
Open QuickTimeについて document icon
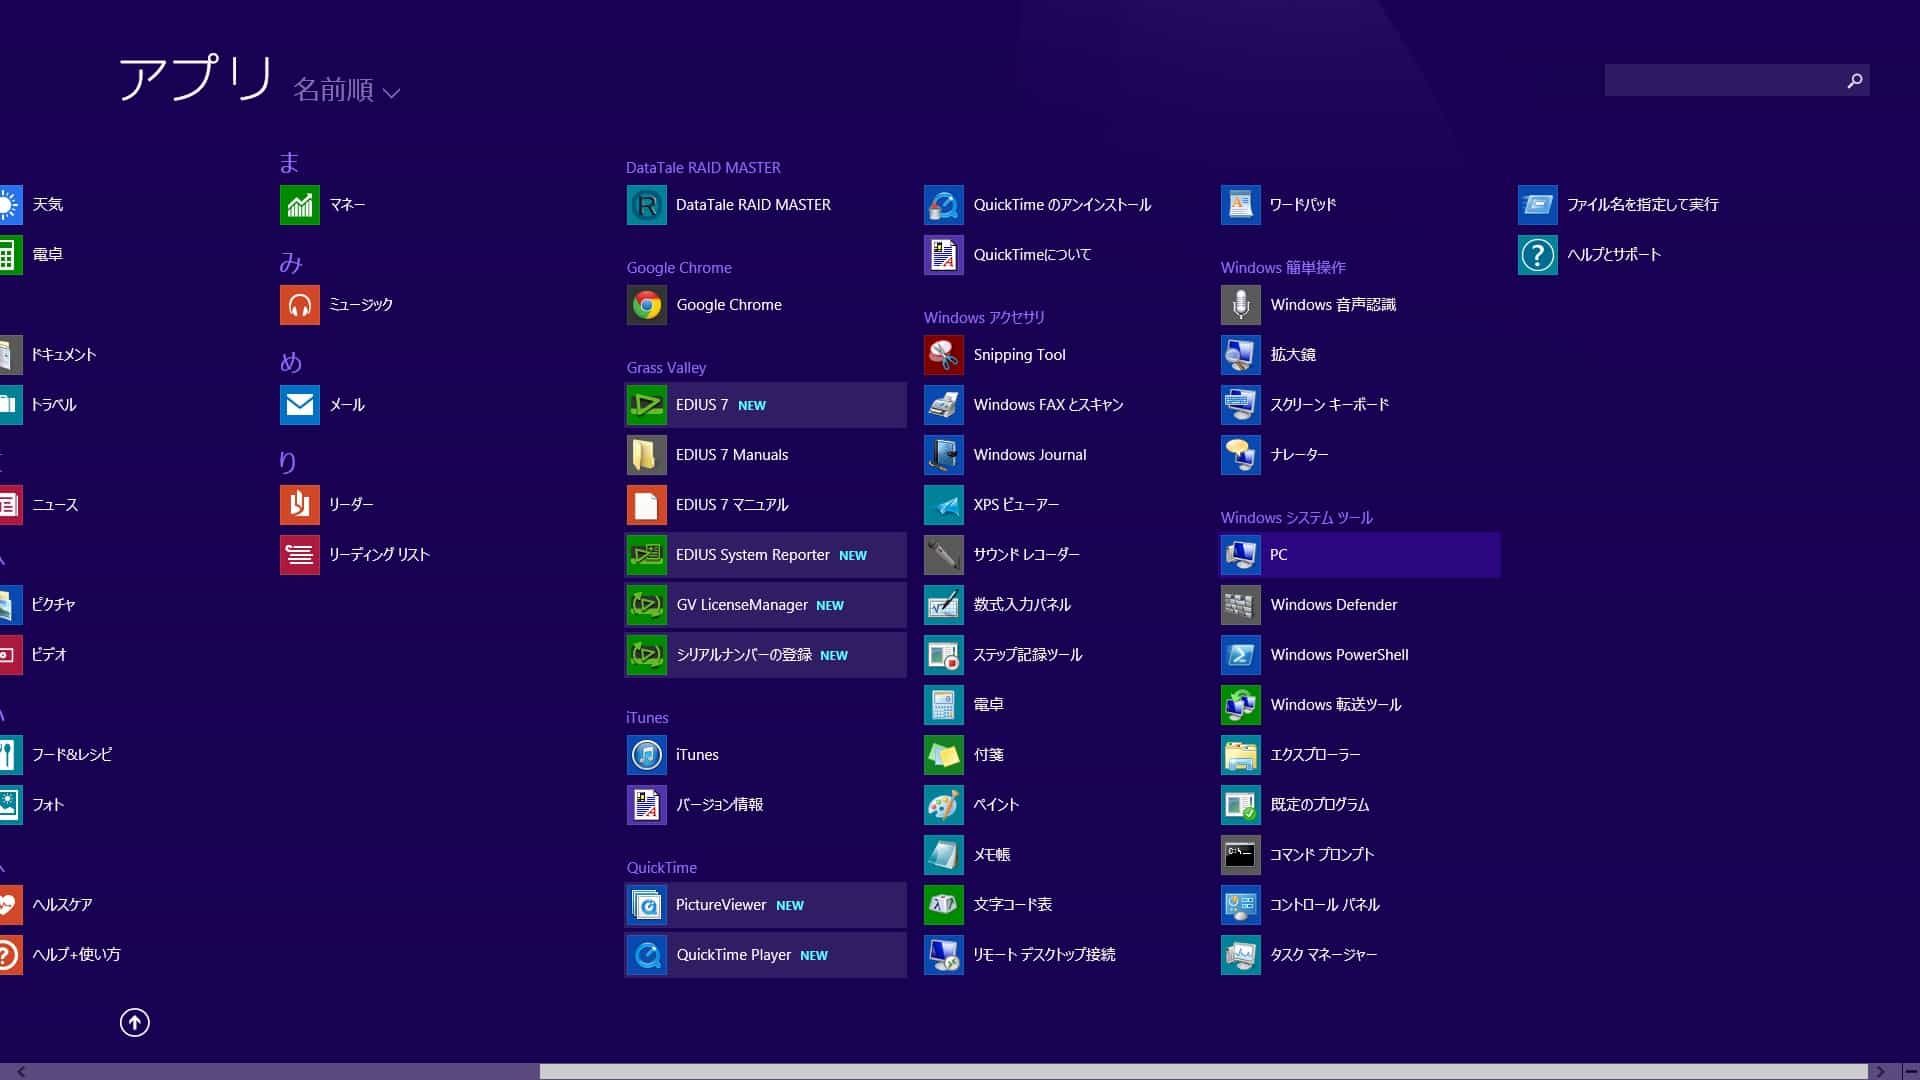(x=943, y=255)
